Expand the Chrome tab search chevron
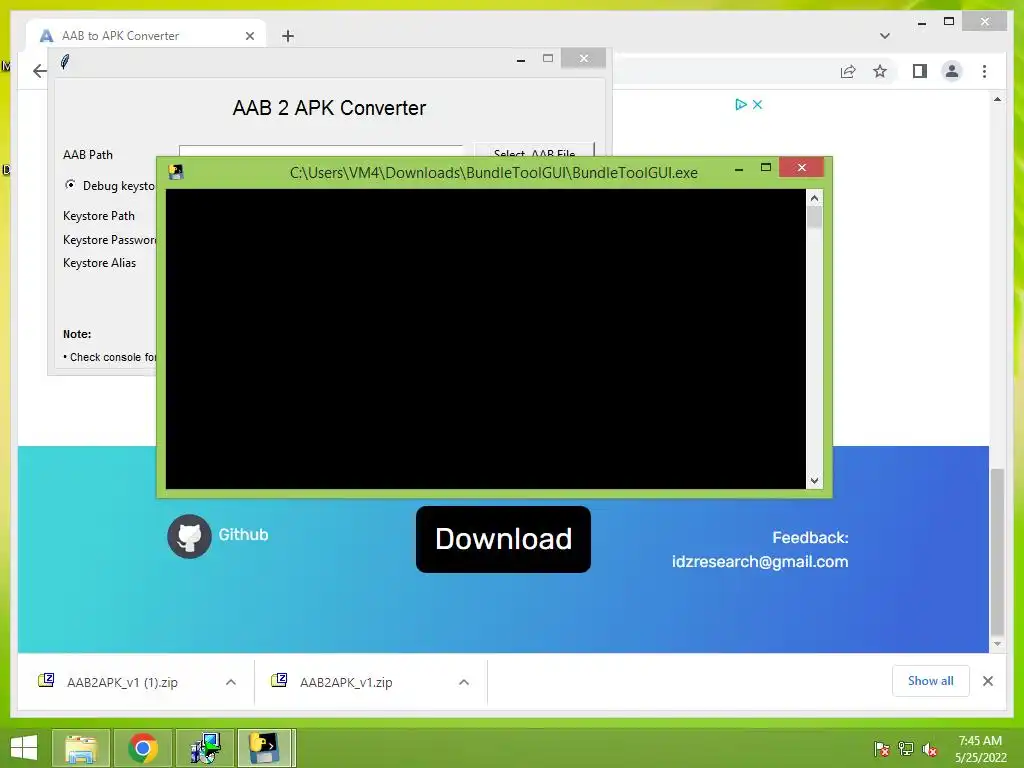 click(885, 36)
